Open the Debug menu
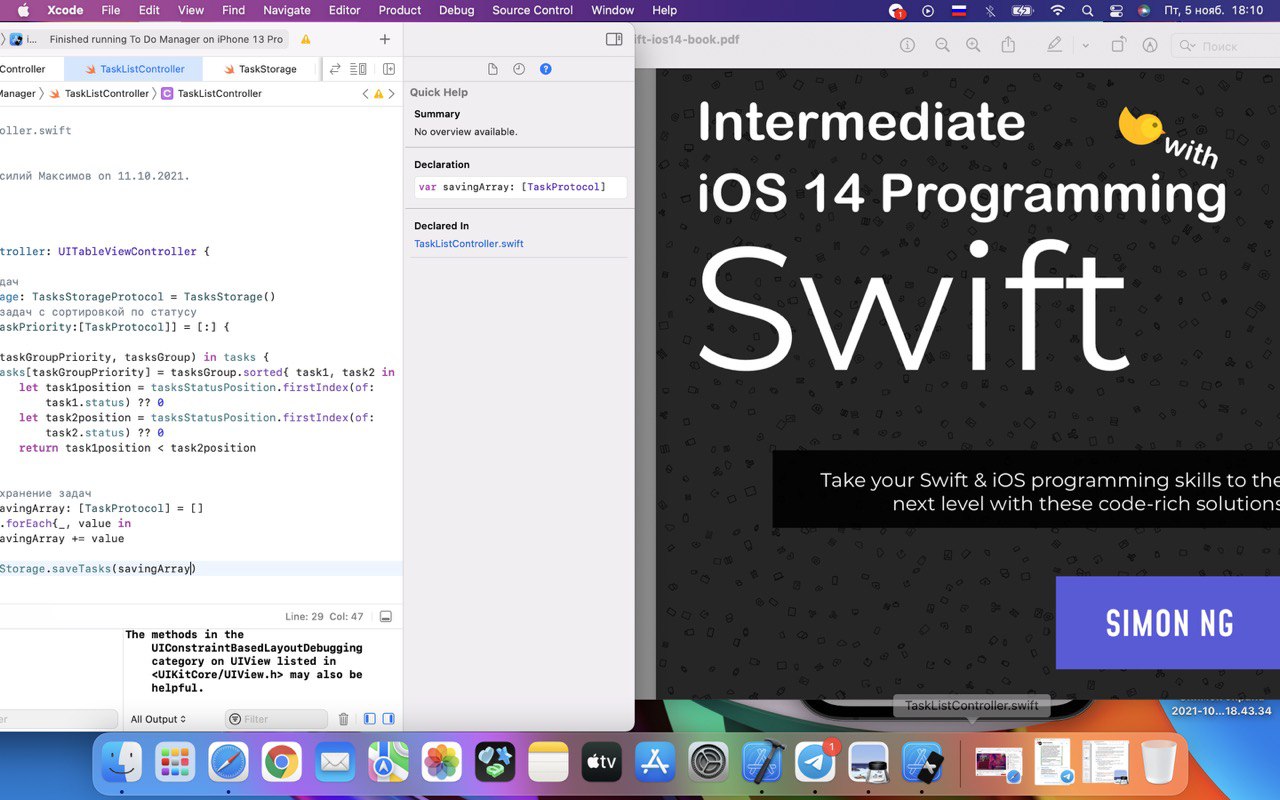Screen dimensions: 1280x800 457,10
